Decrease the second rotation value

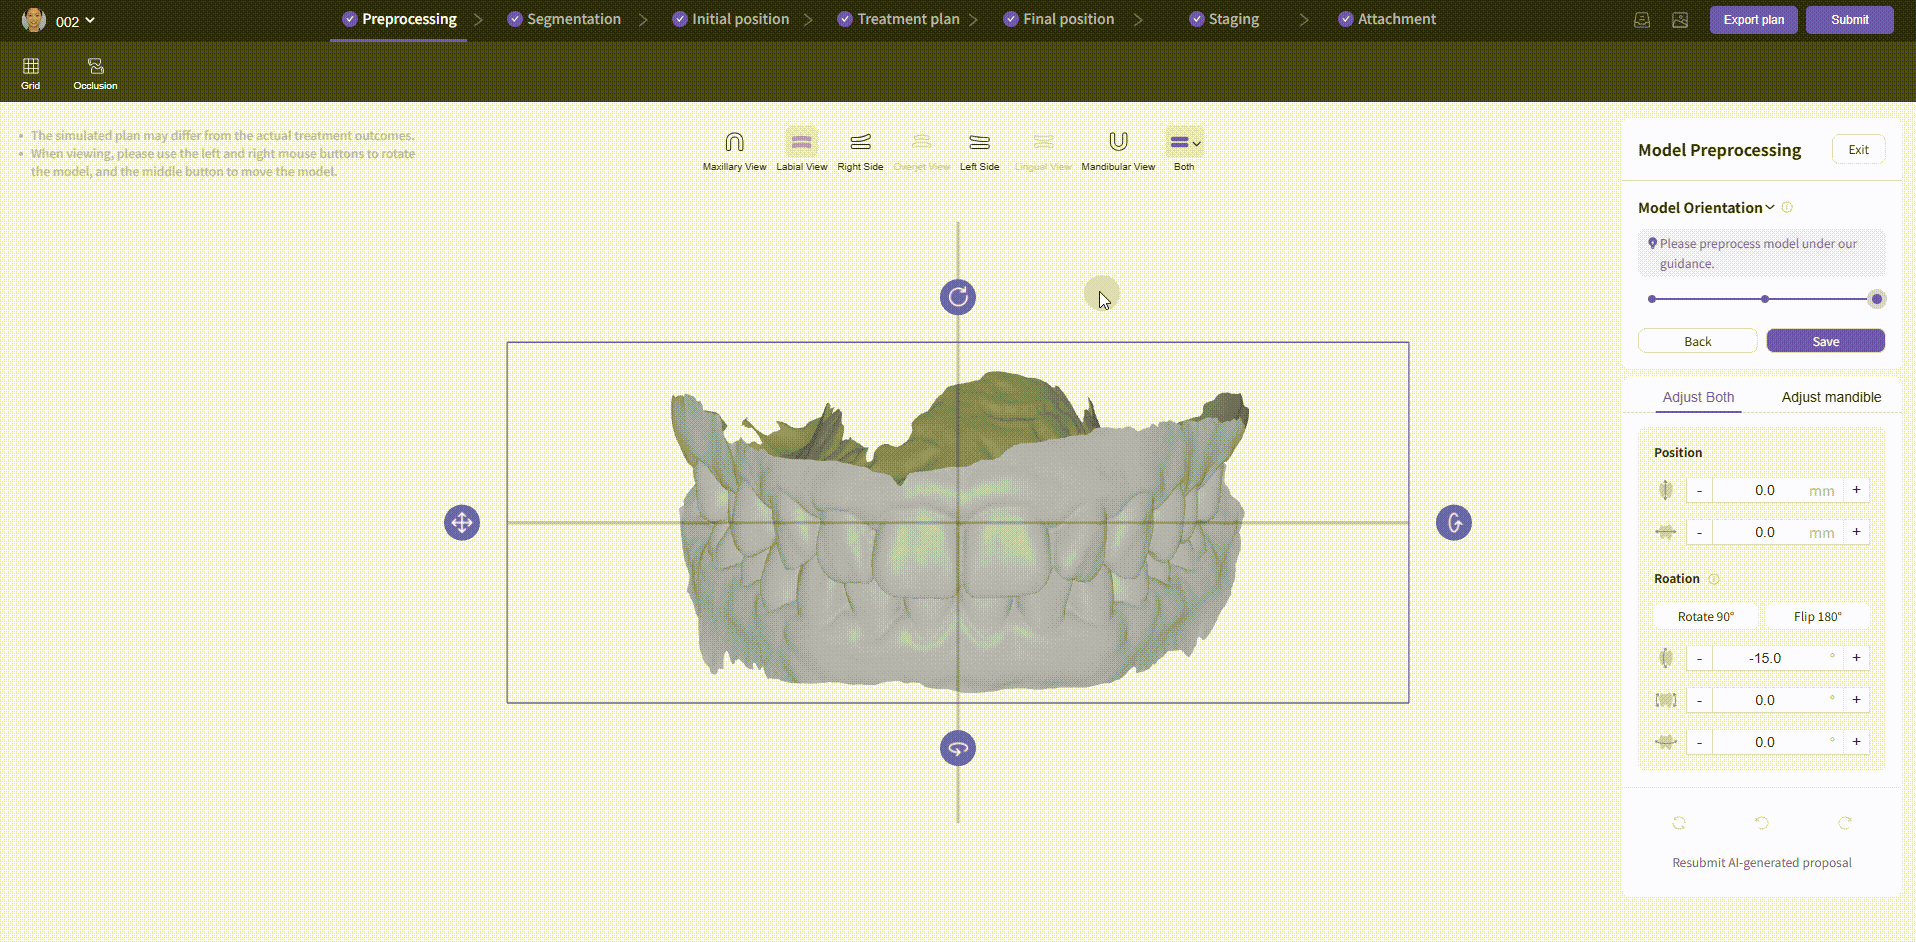point(1699,700)
